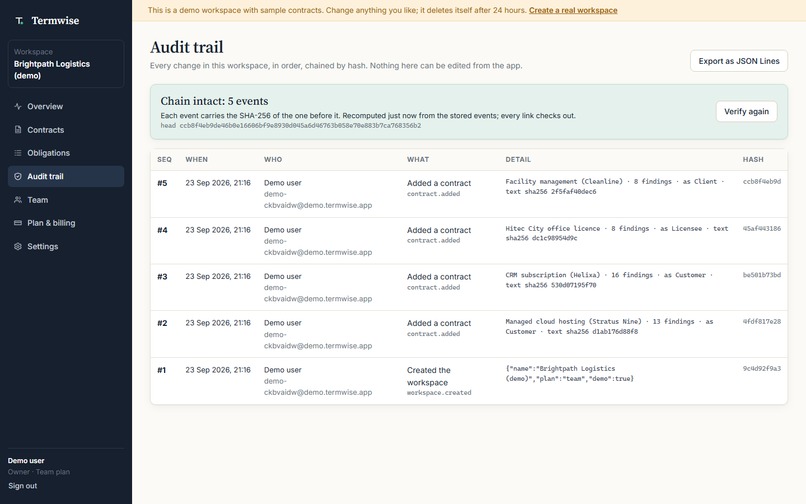Click the DETAIL column header
Viewport: 806px width, 504px height.
coord(518,159)
